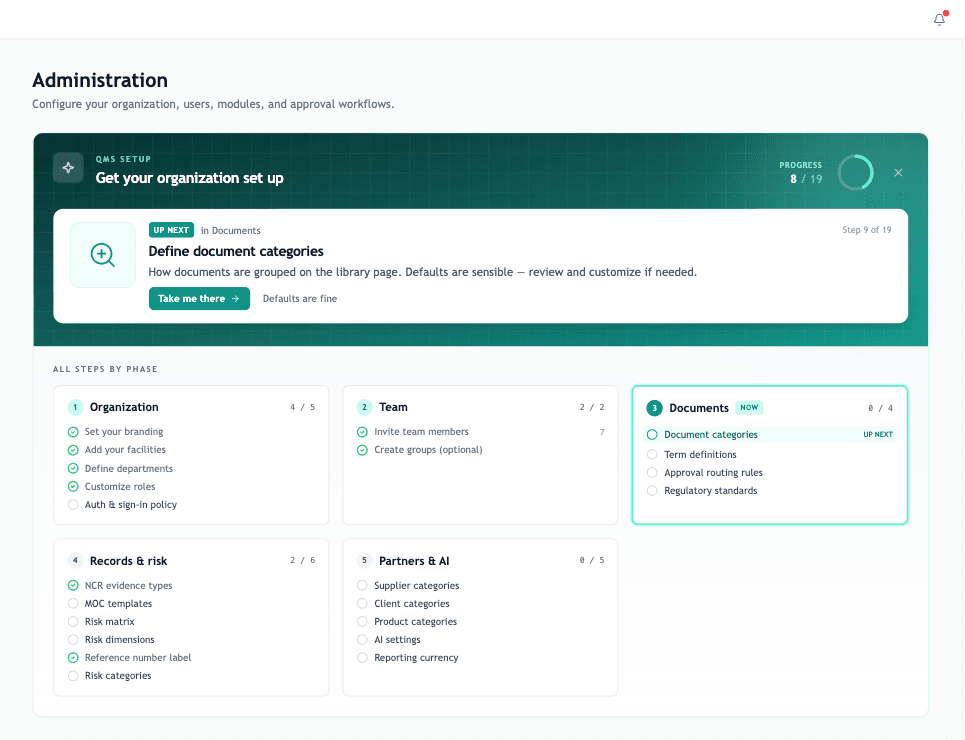Open the Organization phase card header

point(191,407)
